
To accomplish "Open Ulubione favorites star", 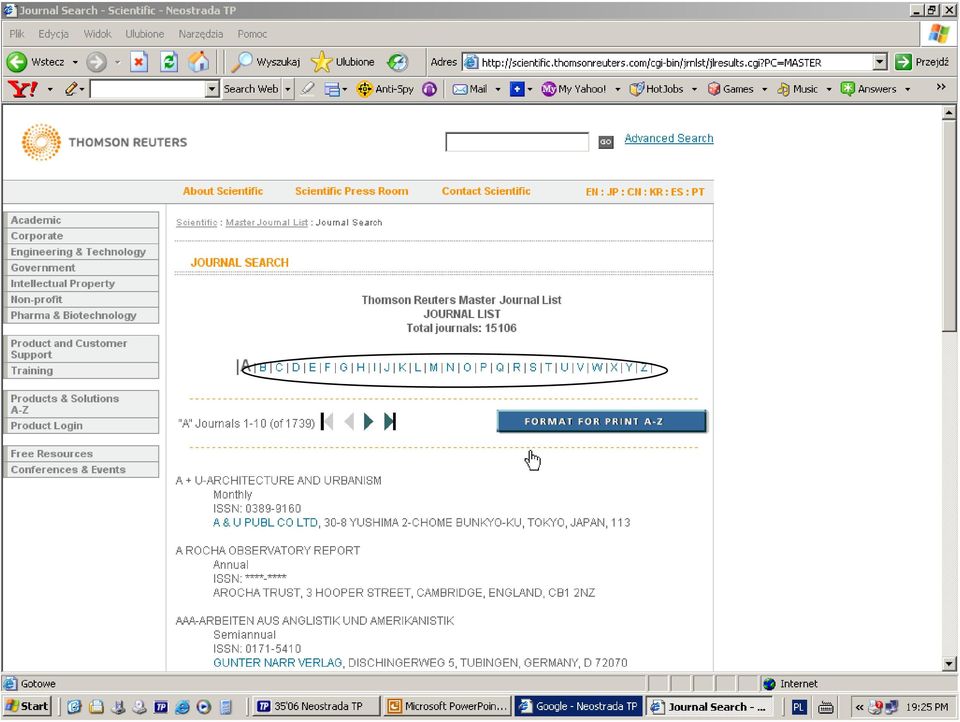I will pos(343,62).
